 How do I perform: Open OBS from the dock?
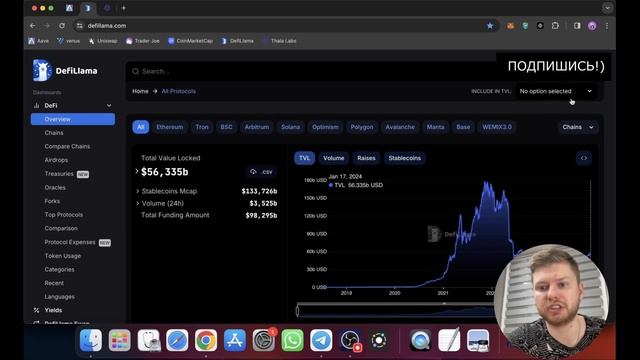(x=350, y=340)
